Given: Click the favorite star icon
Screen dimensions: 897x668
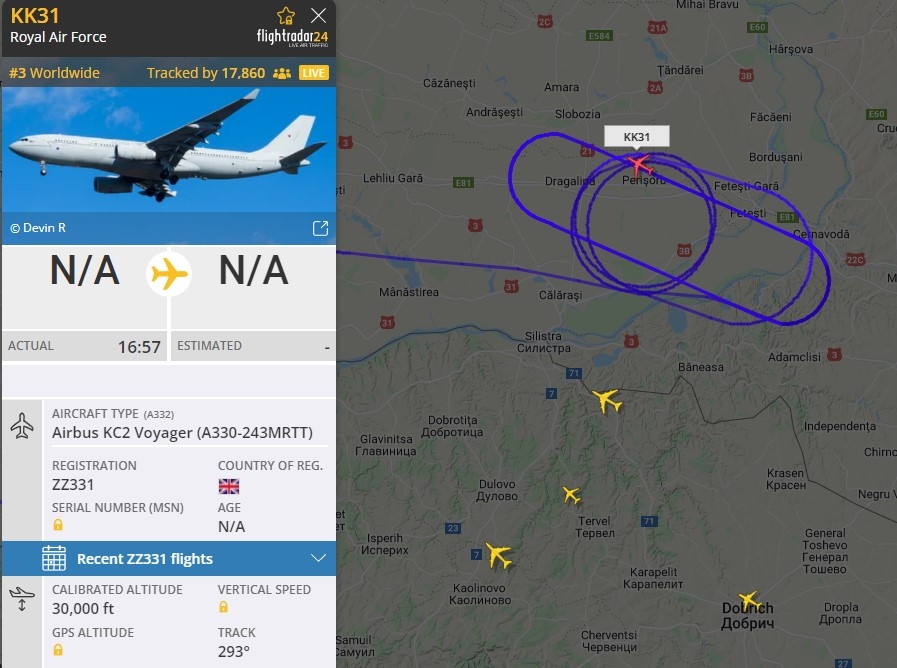Looking at the screenshot, I should (286, 15).
